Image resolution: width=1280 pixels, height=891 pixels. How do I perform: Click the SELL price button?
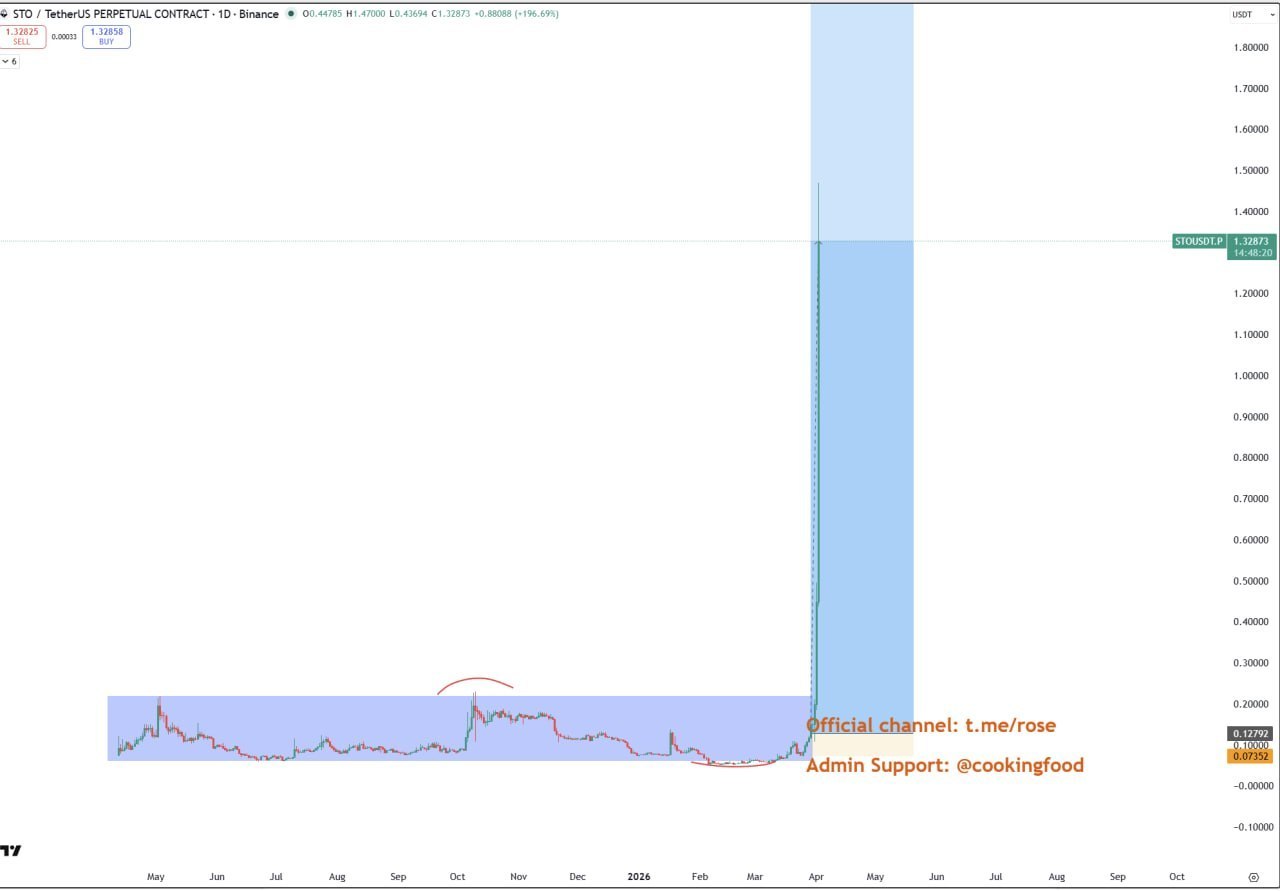[x=22, y=36]
